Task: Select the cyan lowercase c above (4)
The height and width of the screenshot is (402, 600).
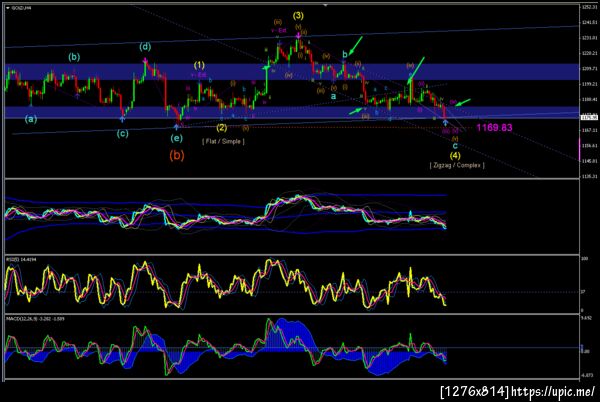Action: coord(455,146)
